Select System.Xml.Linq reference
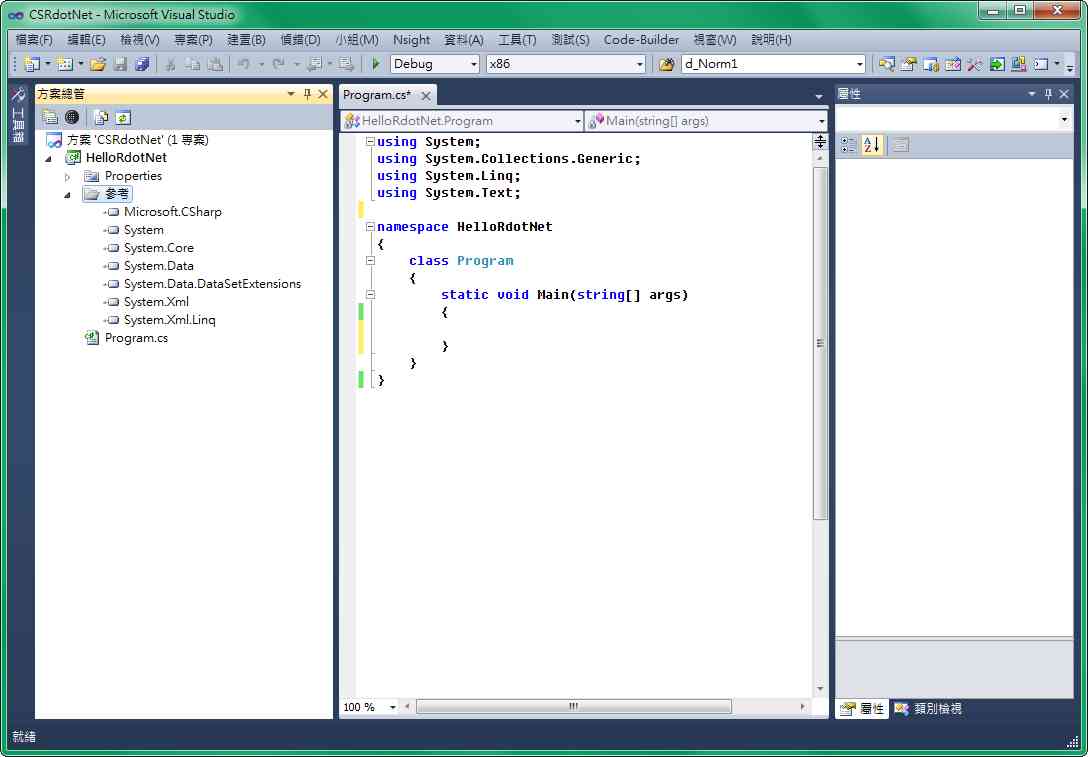 point(169,320)
